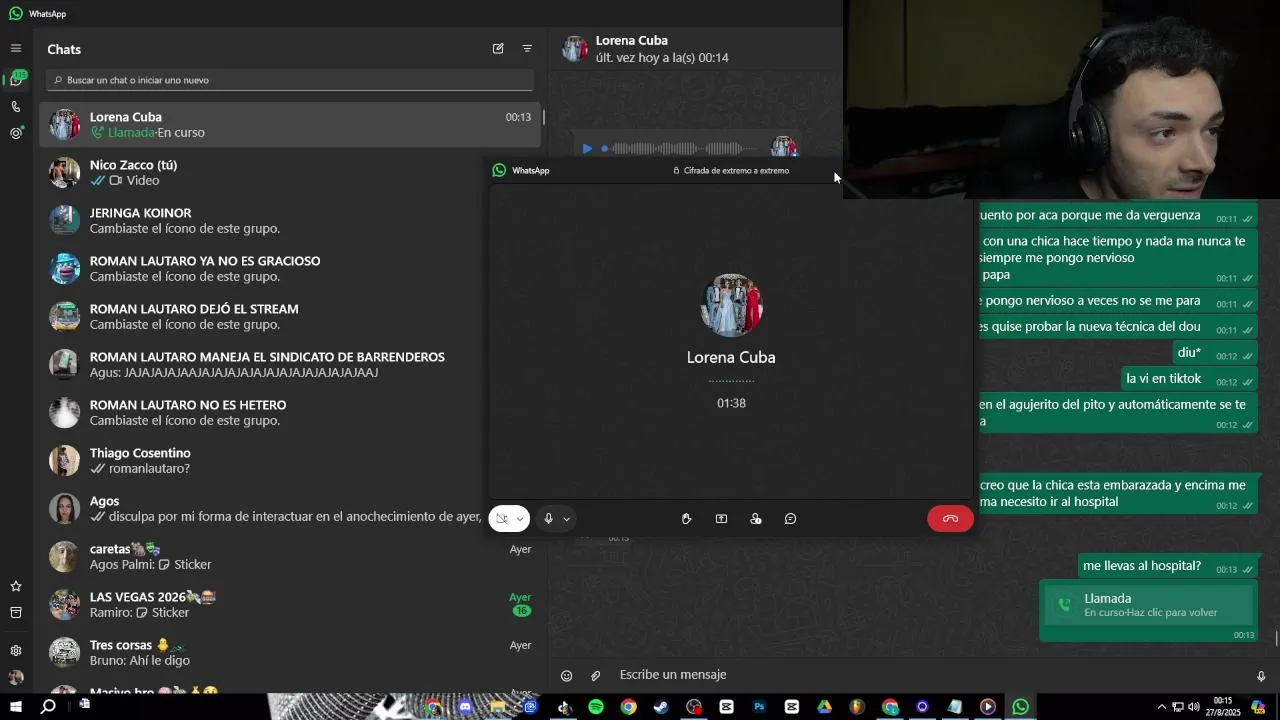Image resolution: width=1280 pixels, height=720 pixels.
Task: Click the end-to-end encrypted label
Action: [x=731, y=170]
